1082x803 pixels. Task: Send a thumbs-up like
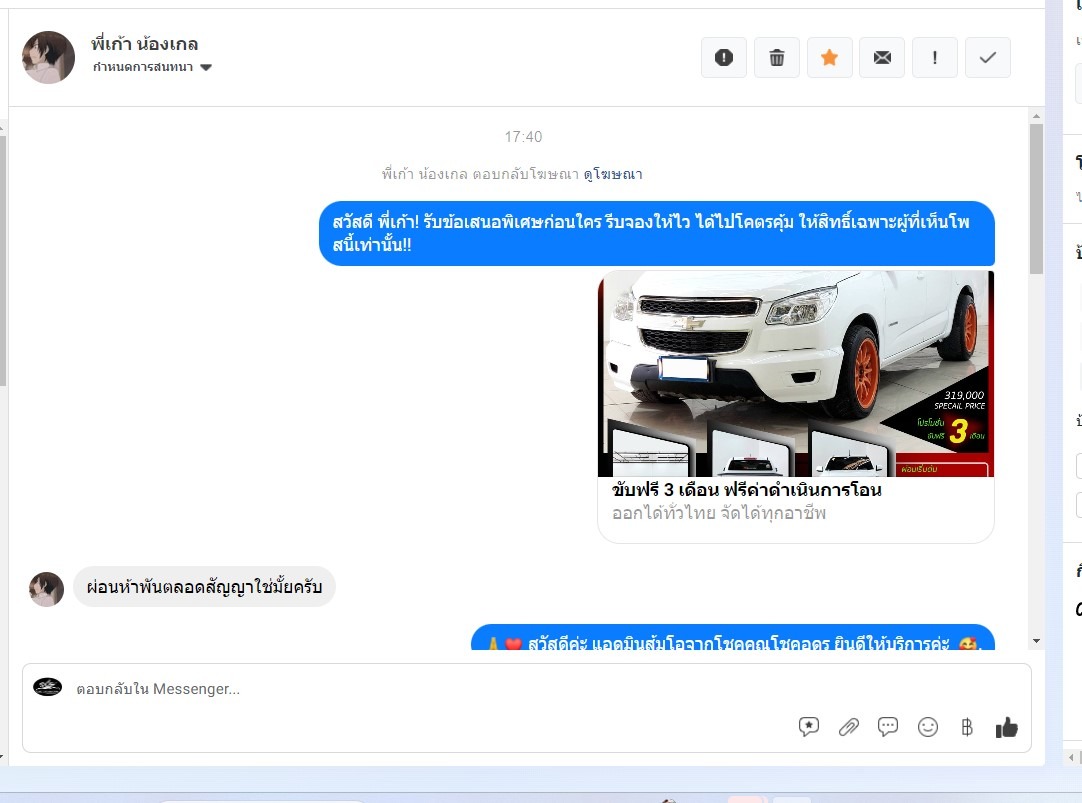pyautogui.click(x=1006, y=727)
